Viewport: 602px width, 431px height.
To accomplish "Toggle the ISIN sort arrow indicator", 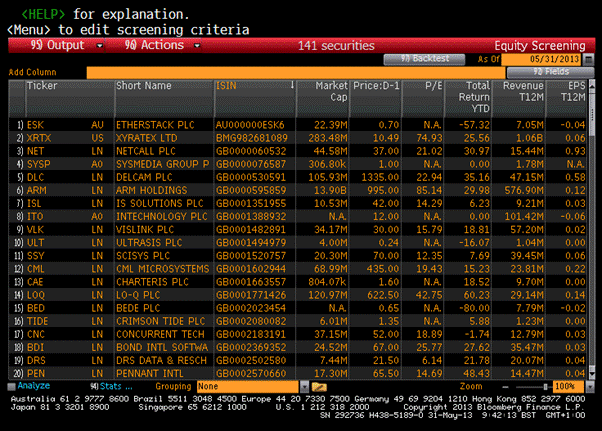I will coord(292,85).
